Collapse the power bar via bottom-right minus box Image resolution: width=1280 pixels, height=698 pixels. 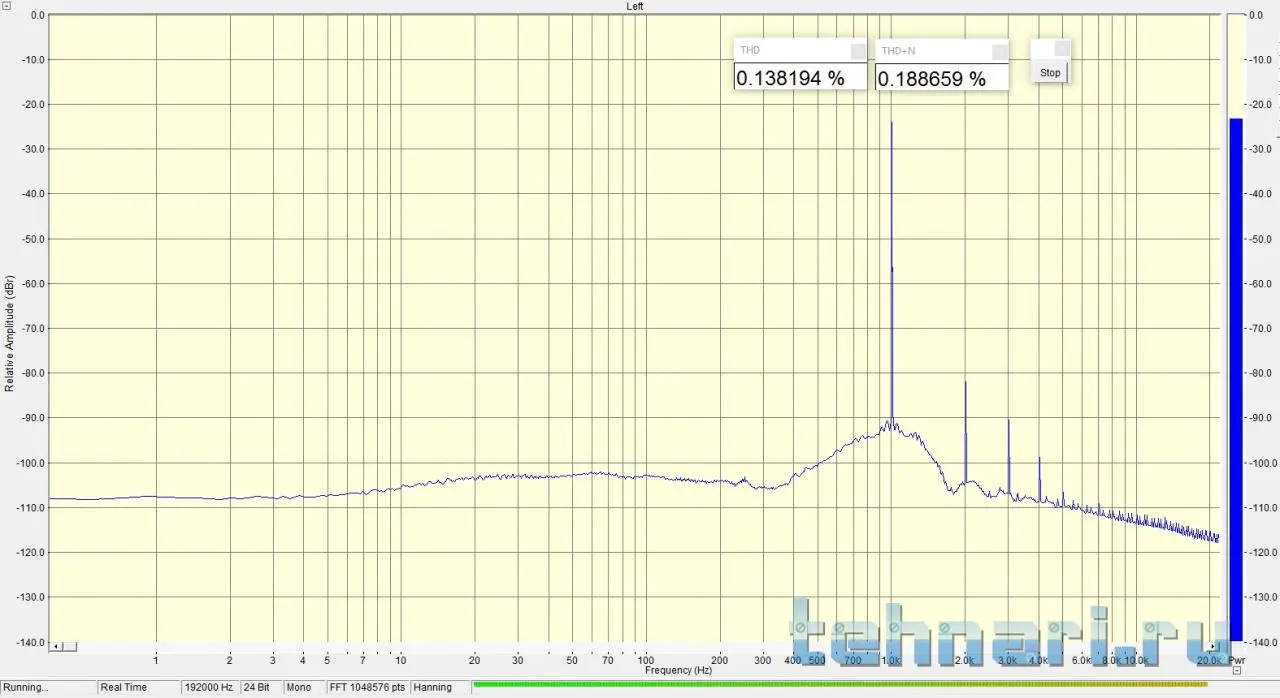[1236, 670]
